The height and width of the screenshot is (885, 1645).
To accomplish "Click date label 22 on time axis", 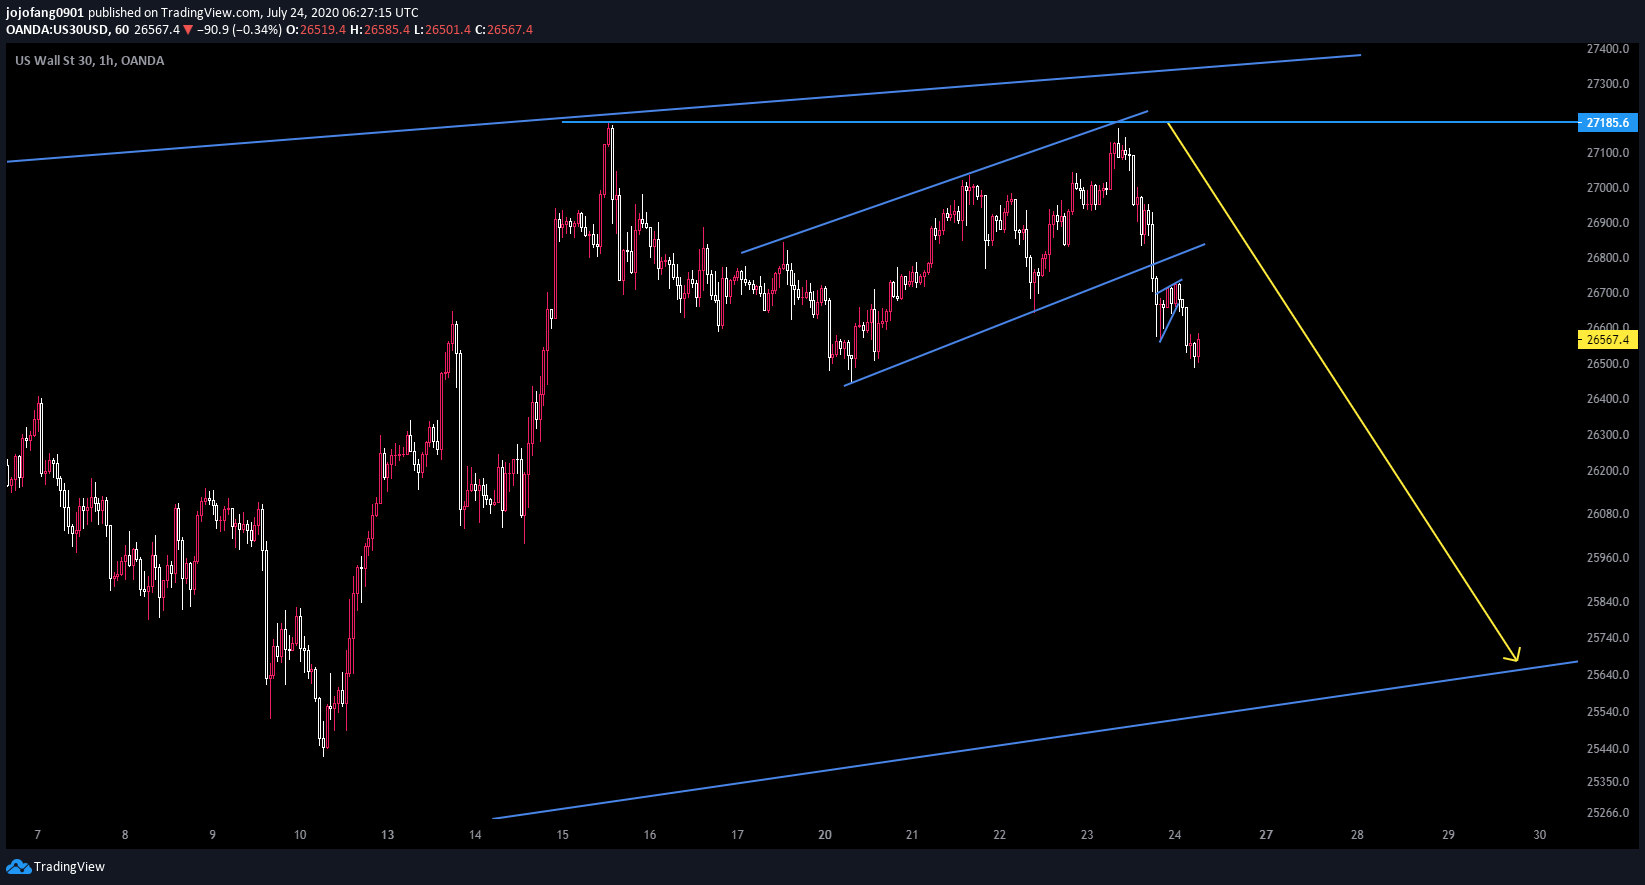I will click(1000, 835).
